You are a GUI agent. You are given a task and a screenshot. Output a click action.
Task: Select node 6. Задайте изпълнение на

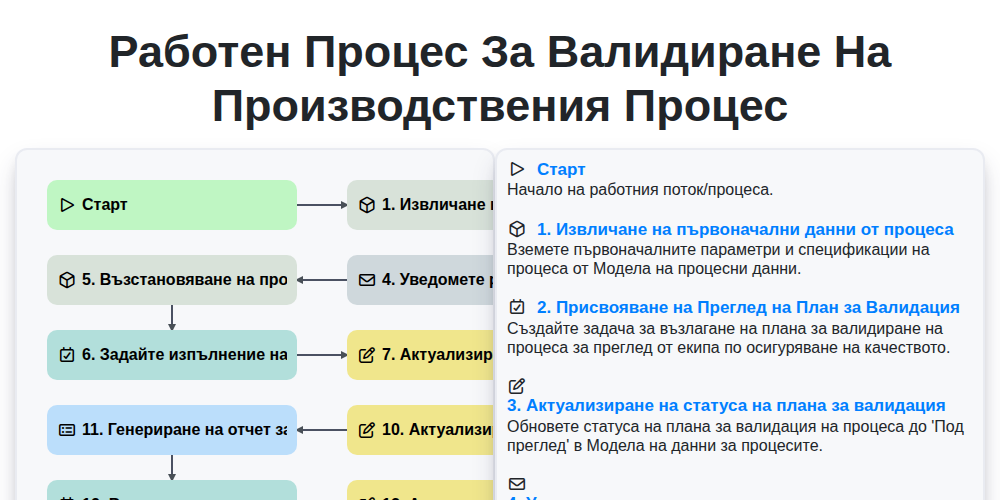click(172, 355)
